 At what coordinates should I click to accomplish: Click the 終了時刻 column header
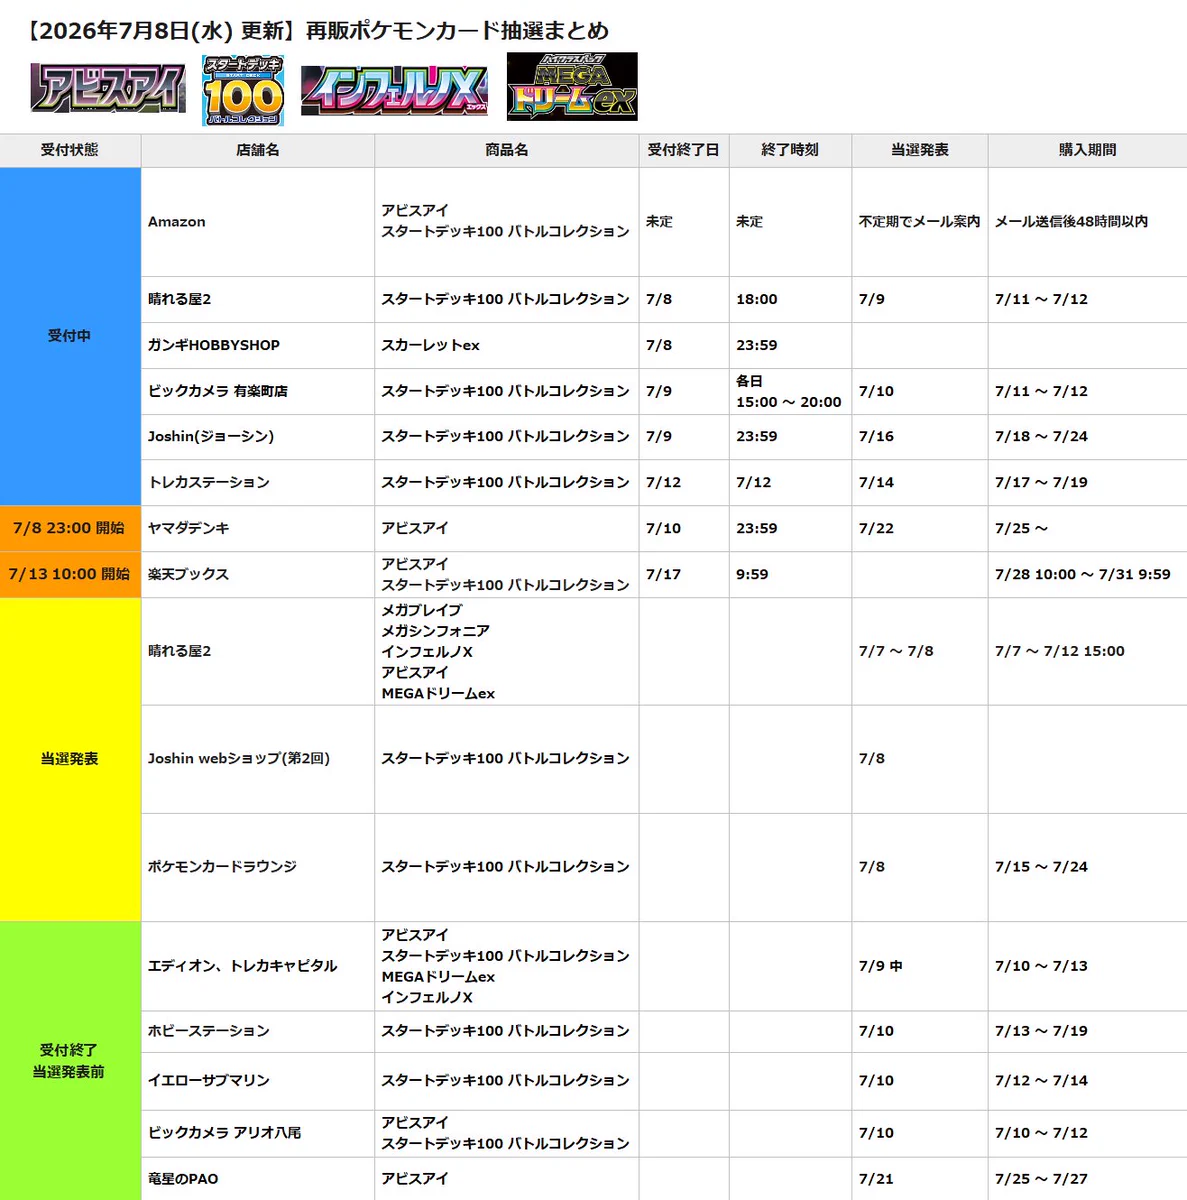[790, 150]
